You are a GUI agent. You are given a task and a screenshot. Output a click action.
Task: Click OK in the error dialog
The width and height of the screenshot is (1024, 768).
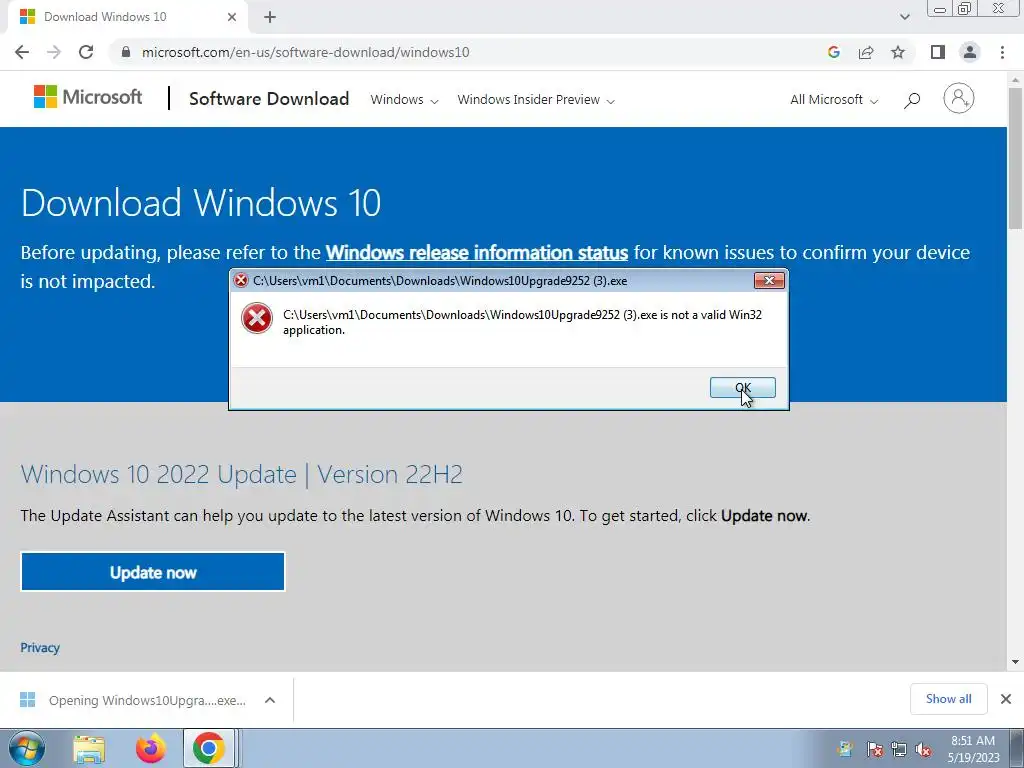743,387
